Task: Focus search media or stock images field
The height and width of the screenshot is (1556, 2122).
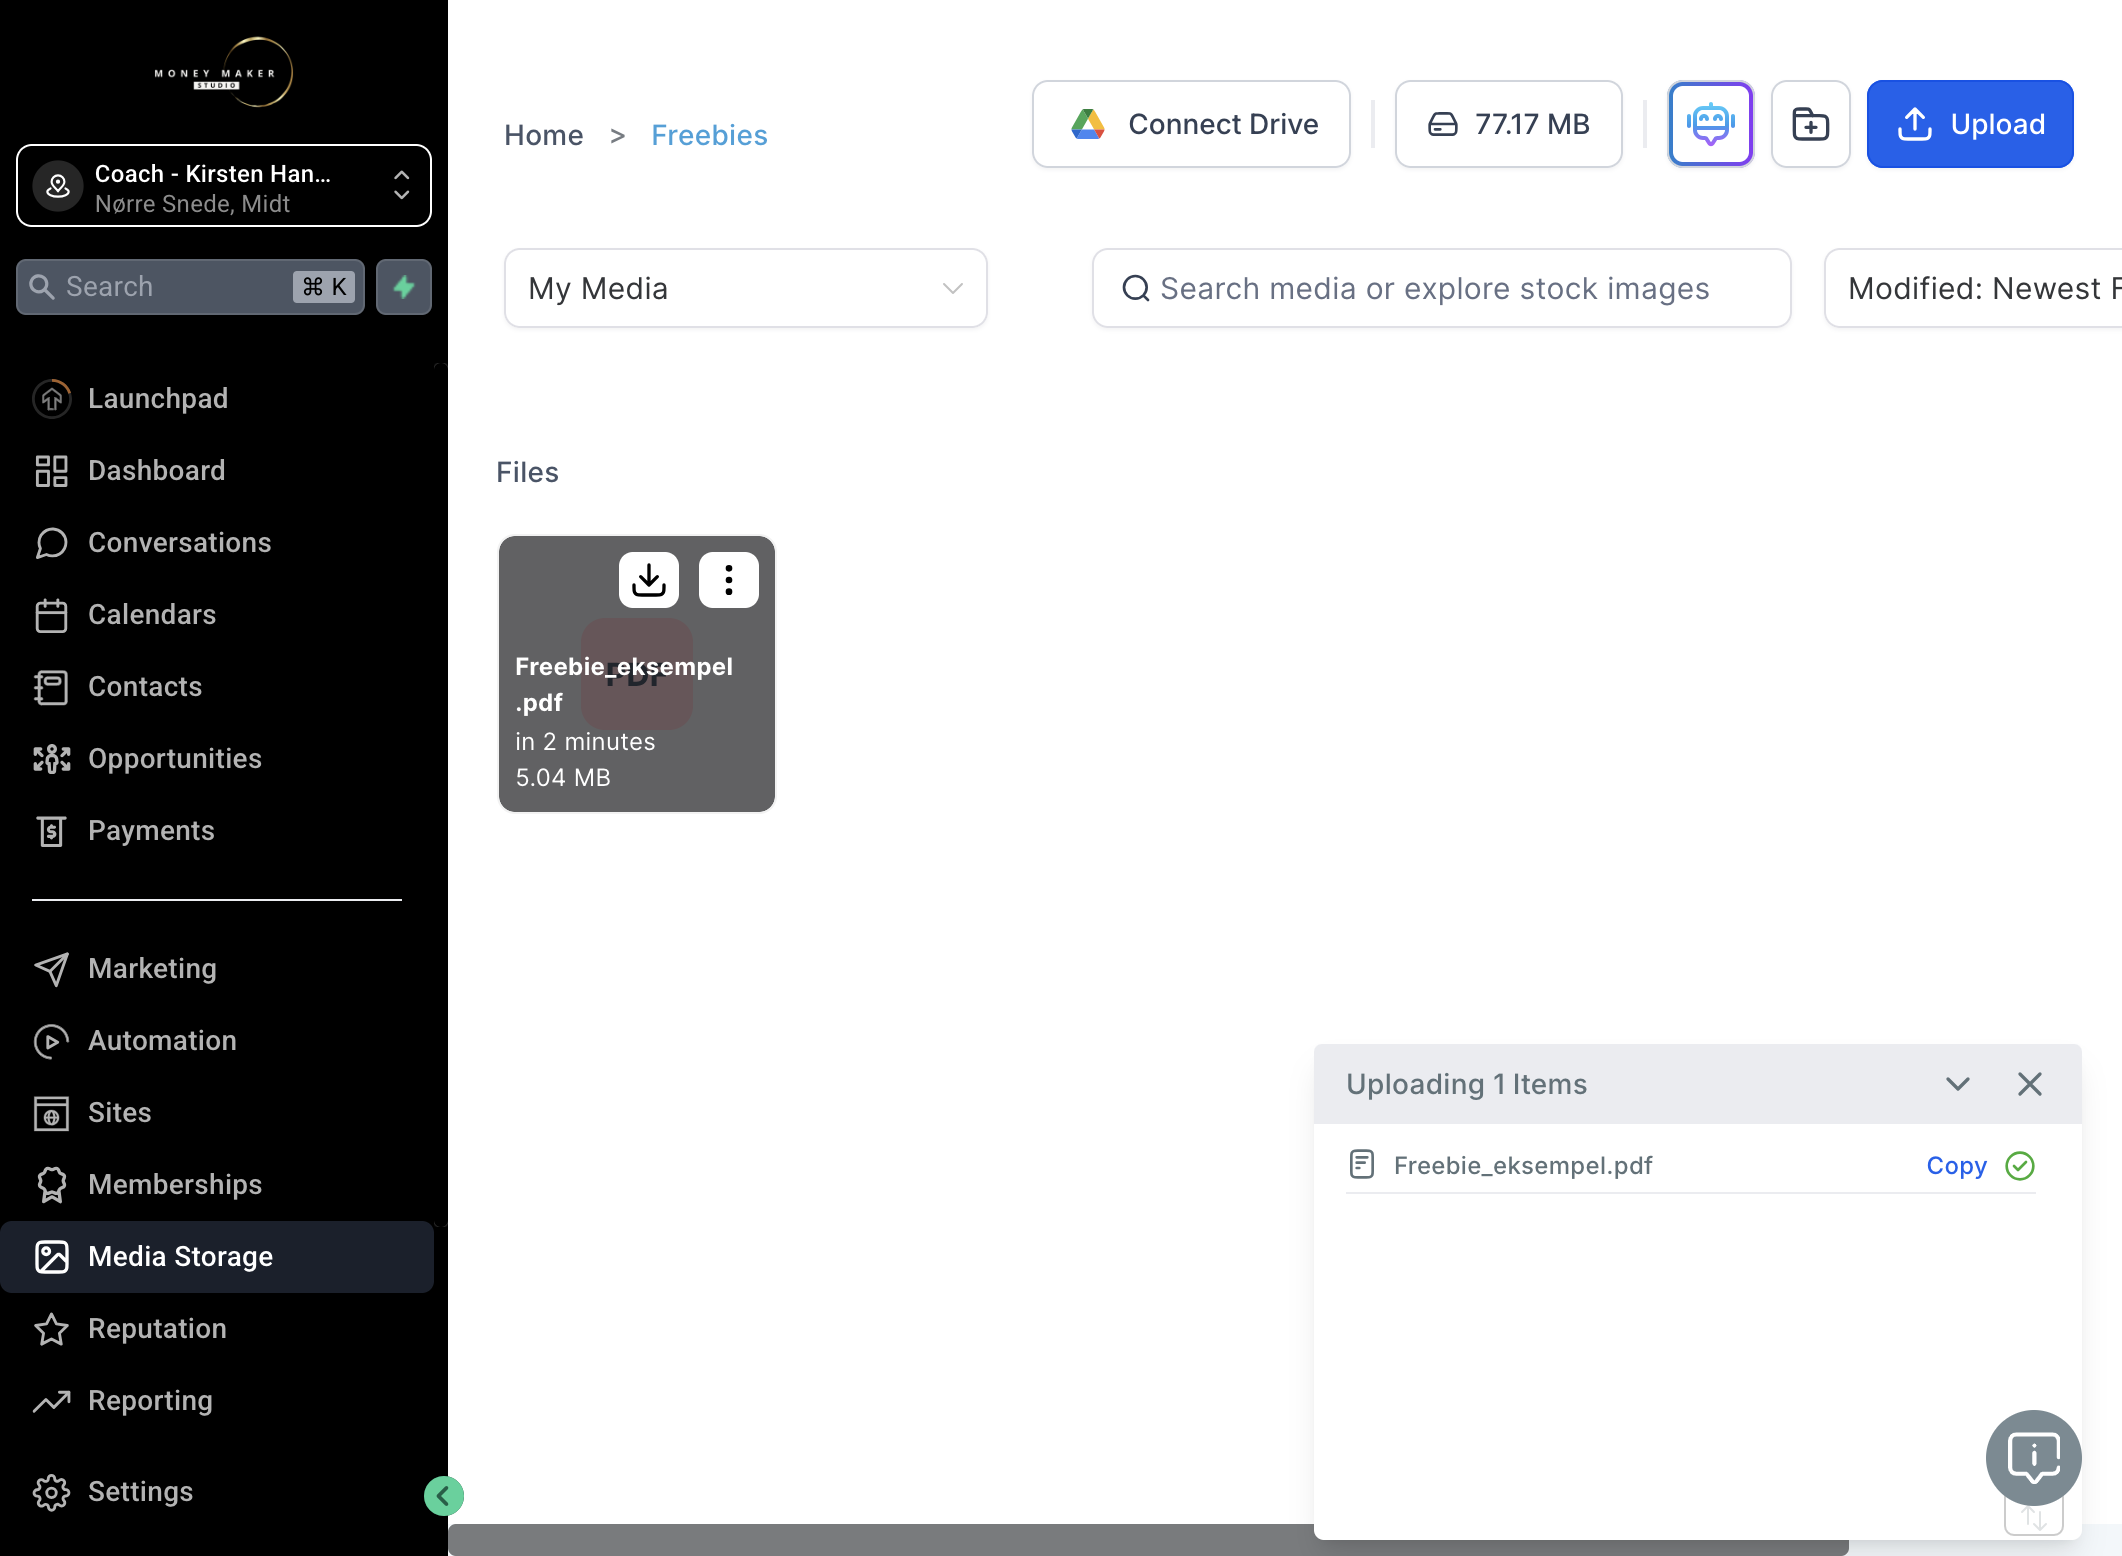Action: pos(1441,288)
